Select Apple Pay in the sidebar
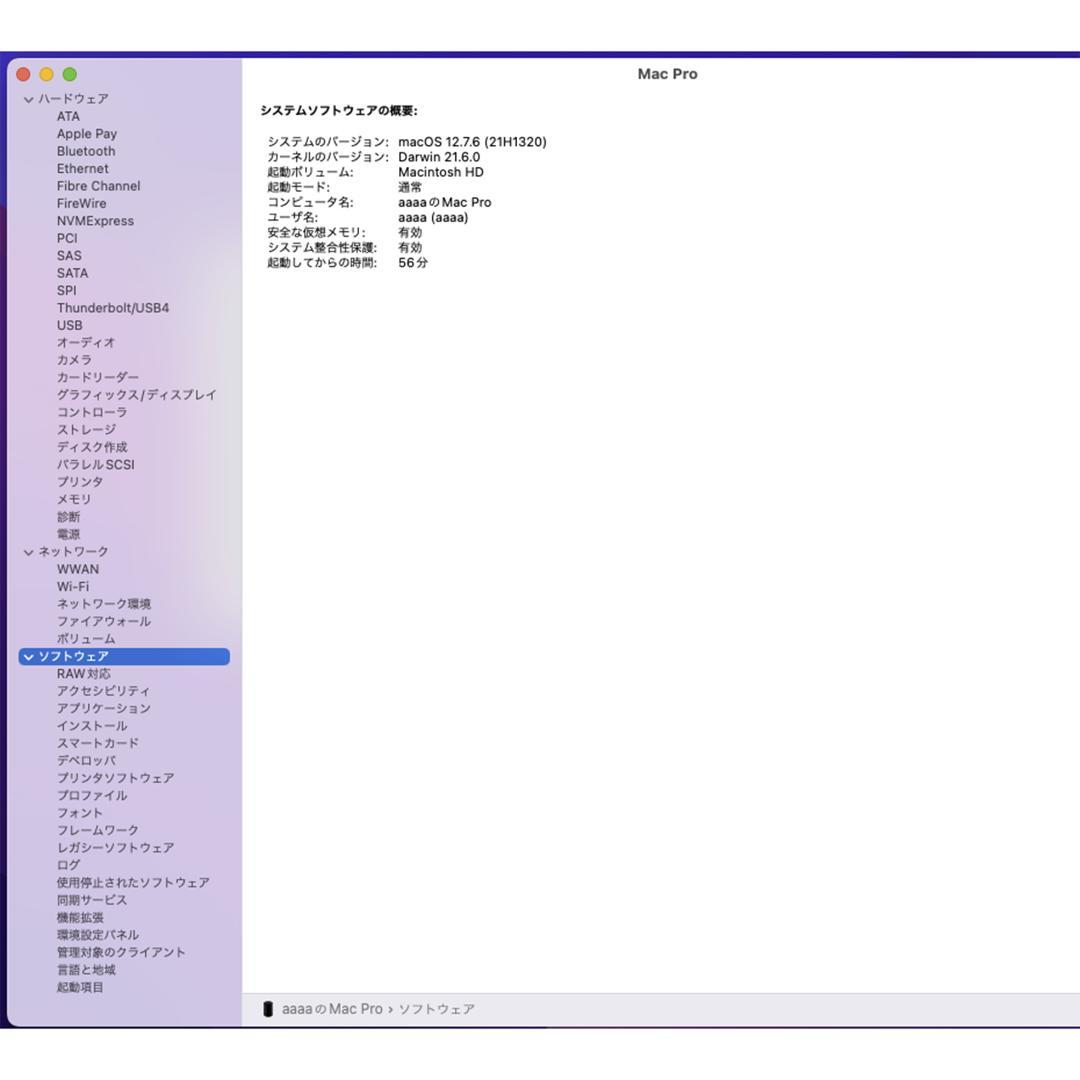The image size is (1080, 1080). tap(87, 134)
